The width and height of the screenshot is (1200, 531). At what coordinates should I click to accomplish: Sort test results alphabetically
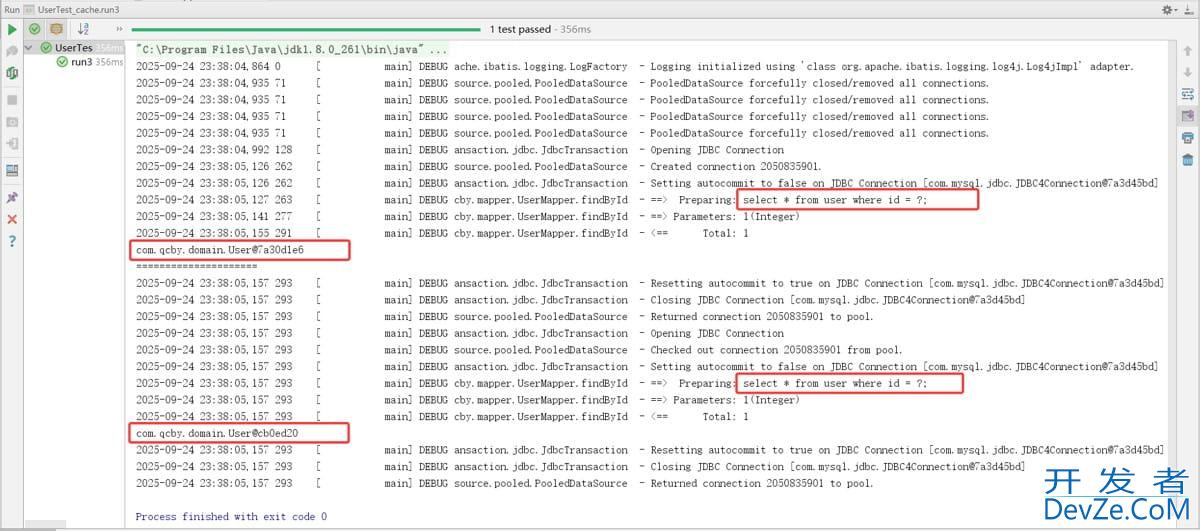83,30
